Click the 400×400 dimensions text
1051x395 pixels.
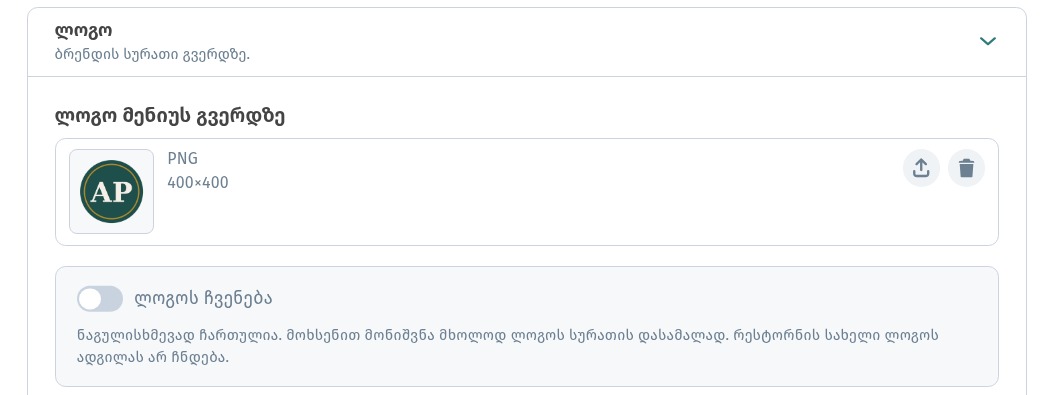click(x=198, y=182)
